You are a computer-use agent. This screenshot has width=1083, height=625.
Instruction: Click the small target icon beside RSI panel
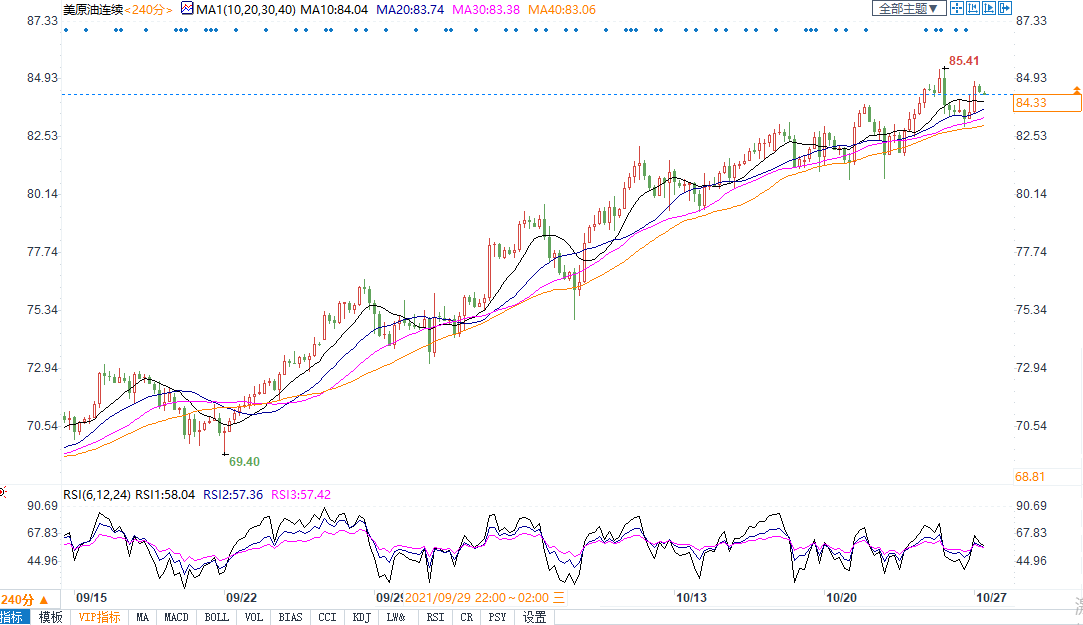[3, 492]
